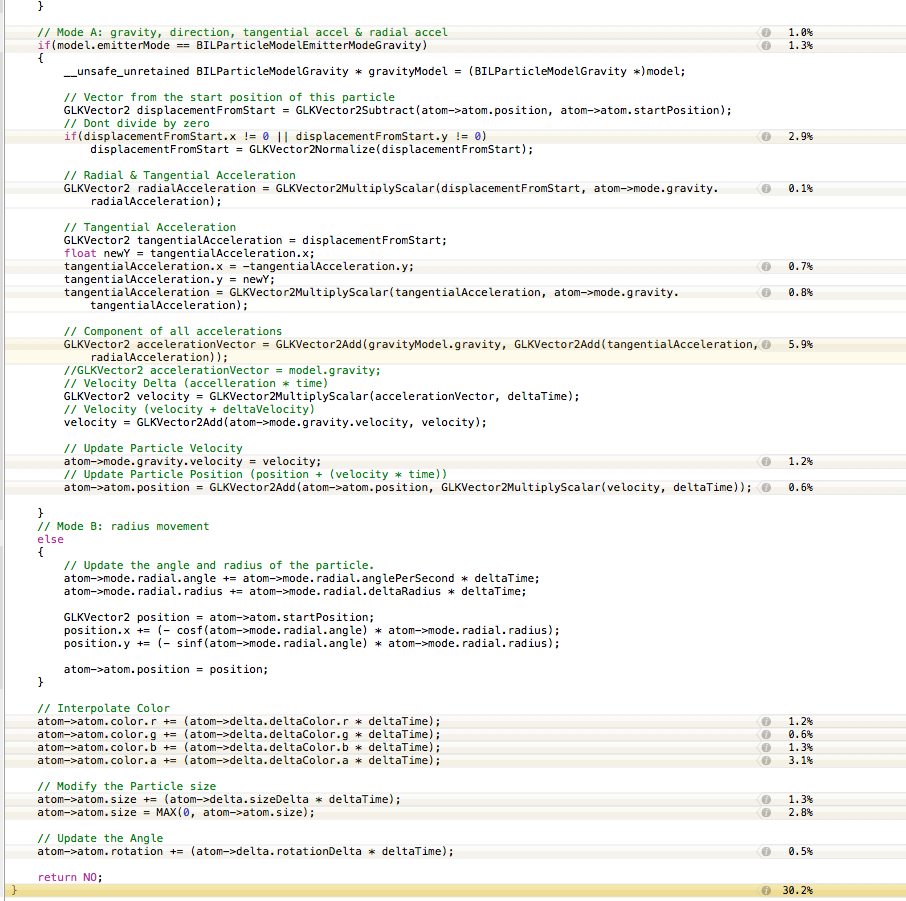Open info icon next to 30.2% annotation

pos(765,891)
